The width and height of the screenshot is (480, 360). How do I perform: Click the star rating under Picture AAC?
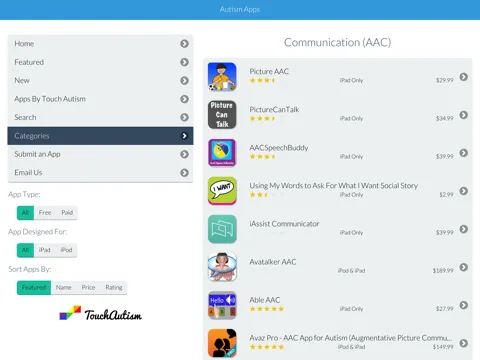[x=263, y=80]
